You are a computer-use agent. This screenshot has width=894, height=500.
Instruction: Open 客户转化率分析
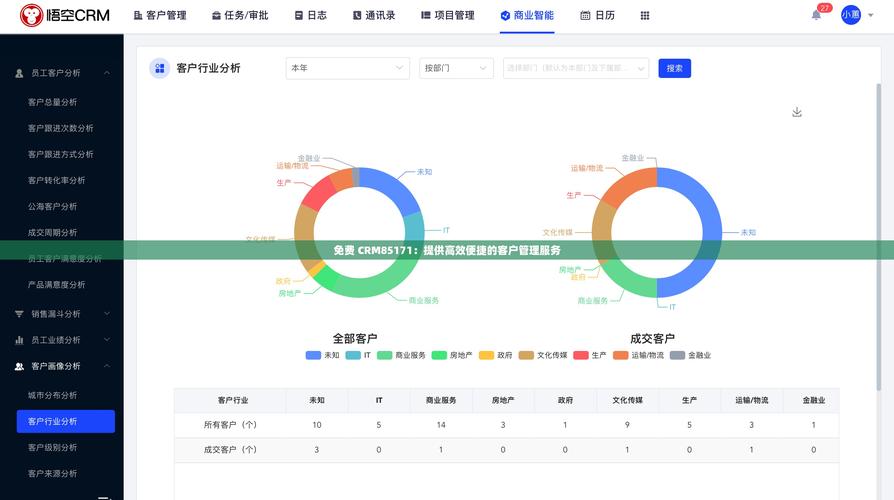coord(56,180)
